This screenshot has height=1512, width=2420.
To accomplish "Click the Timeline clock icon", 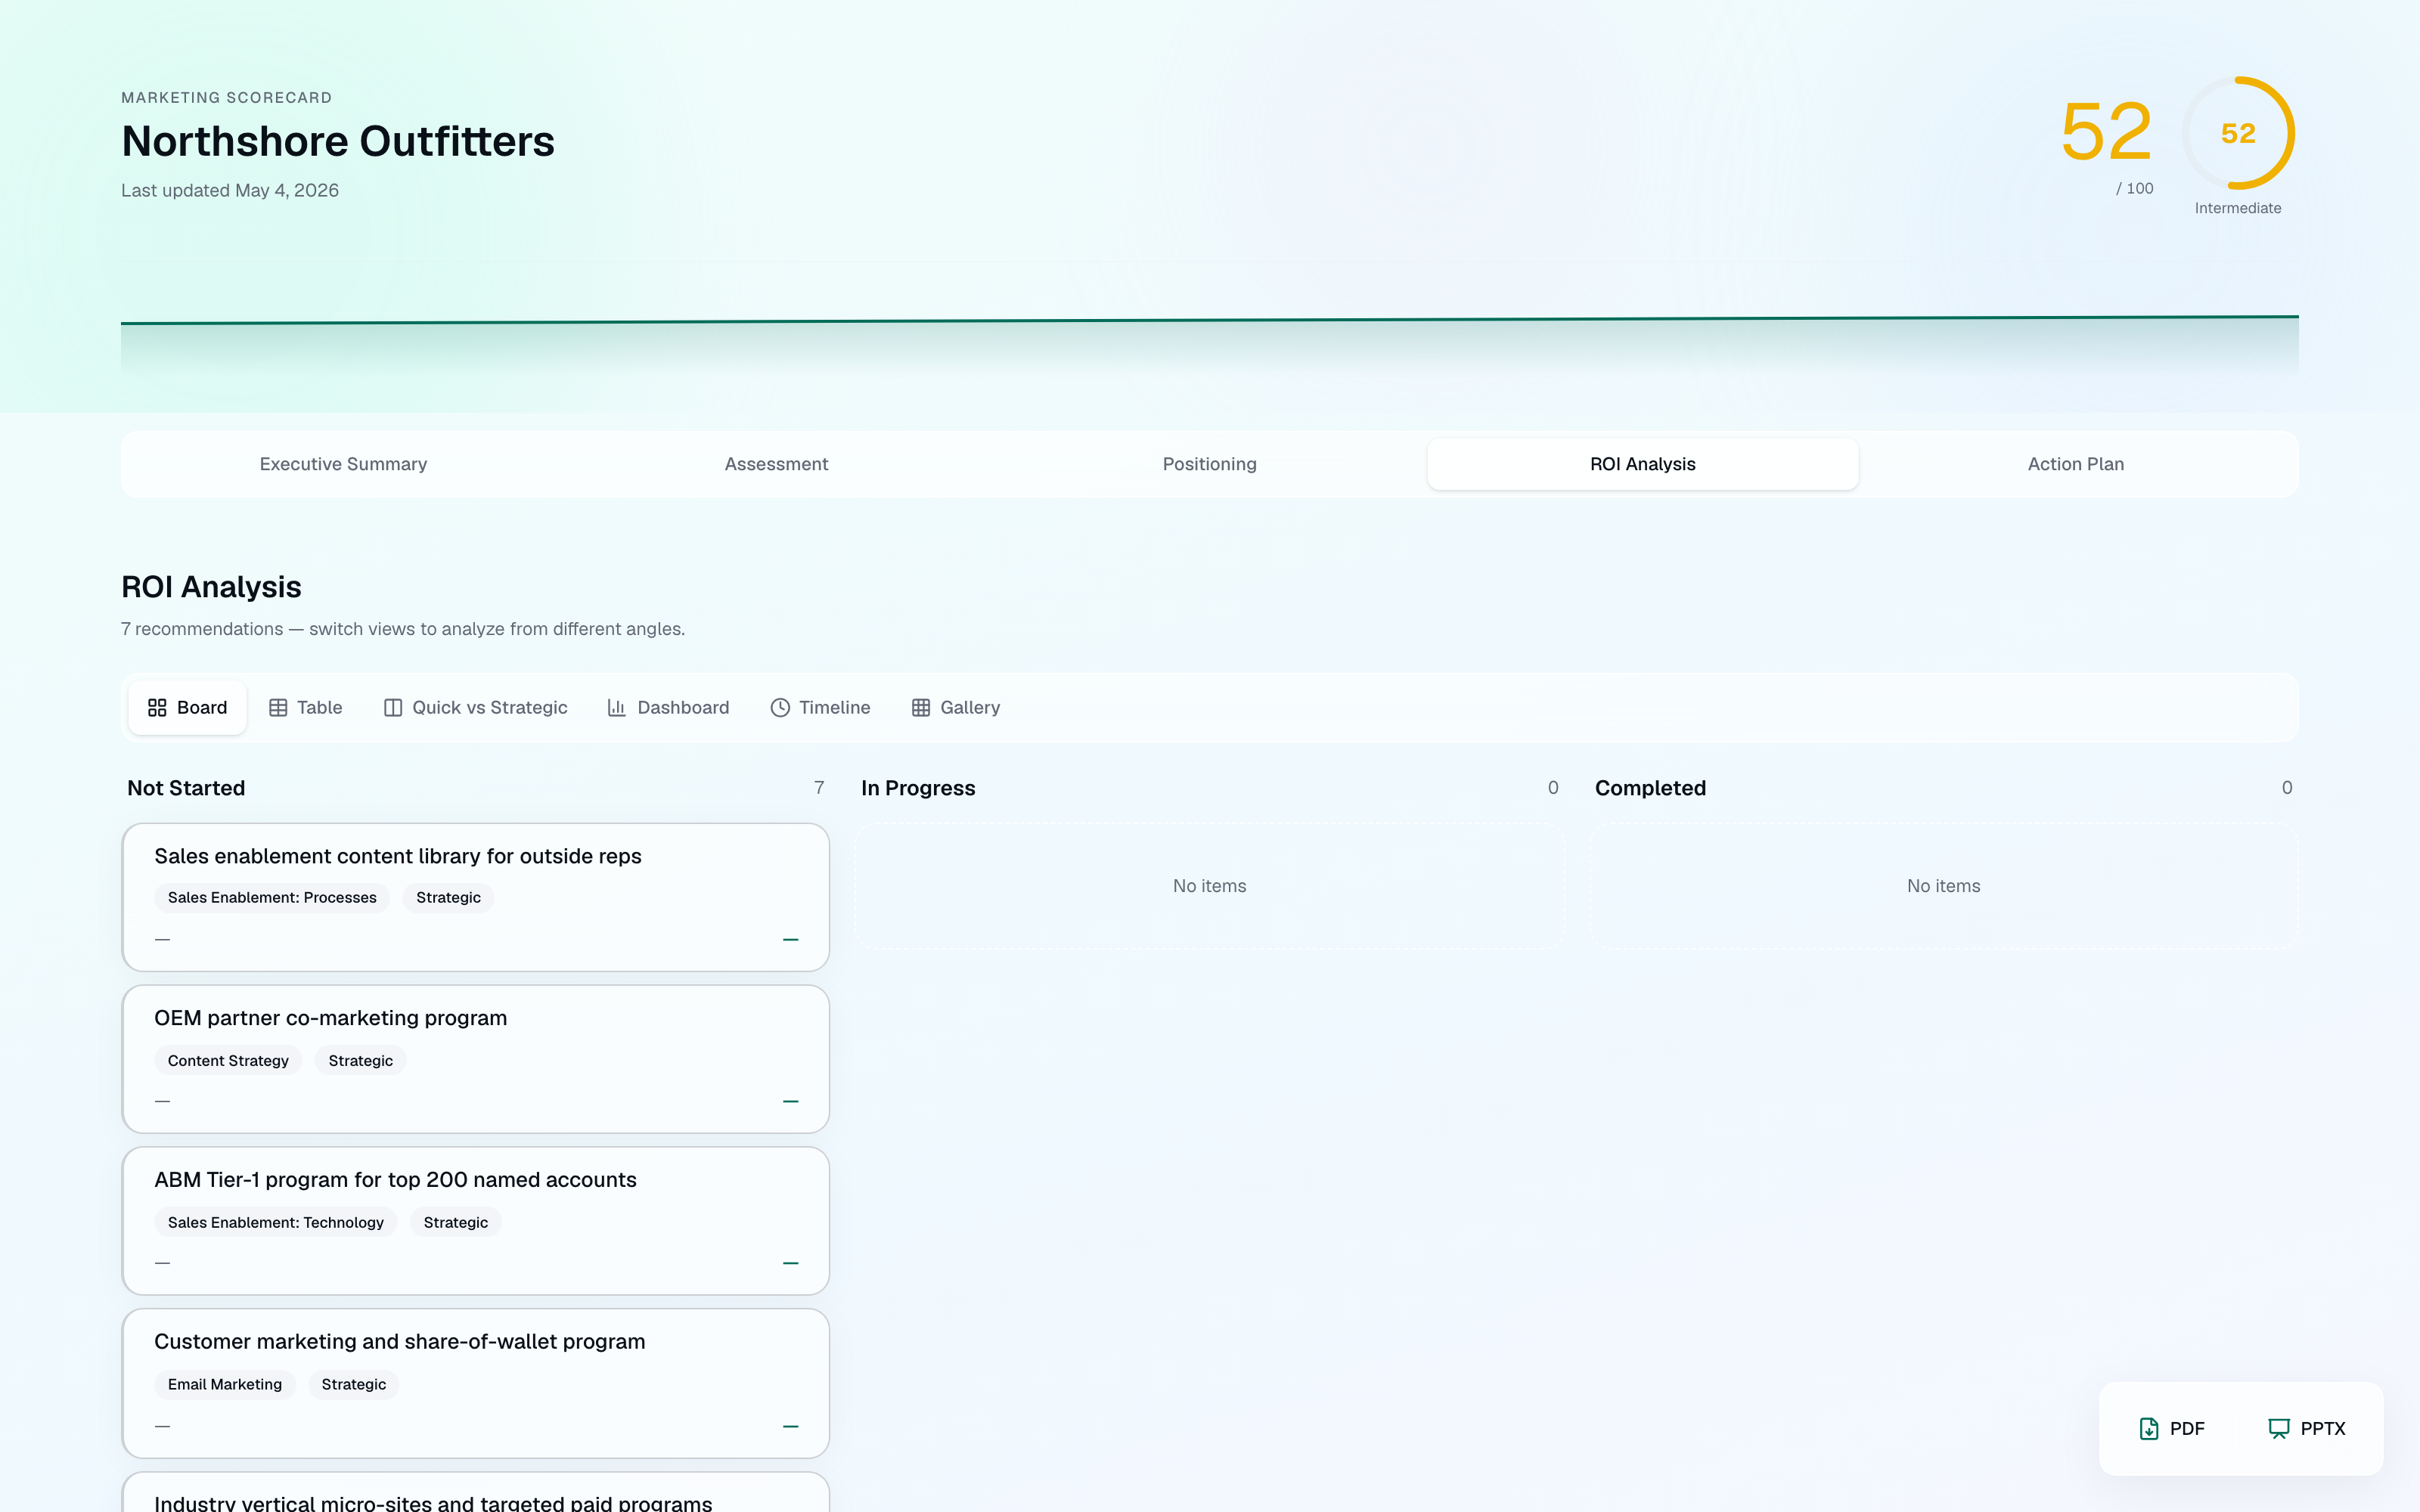I will point(780,708).
